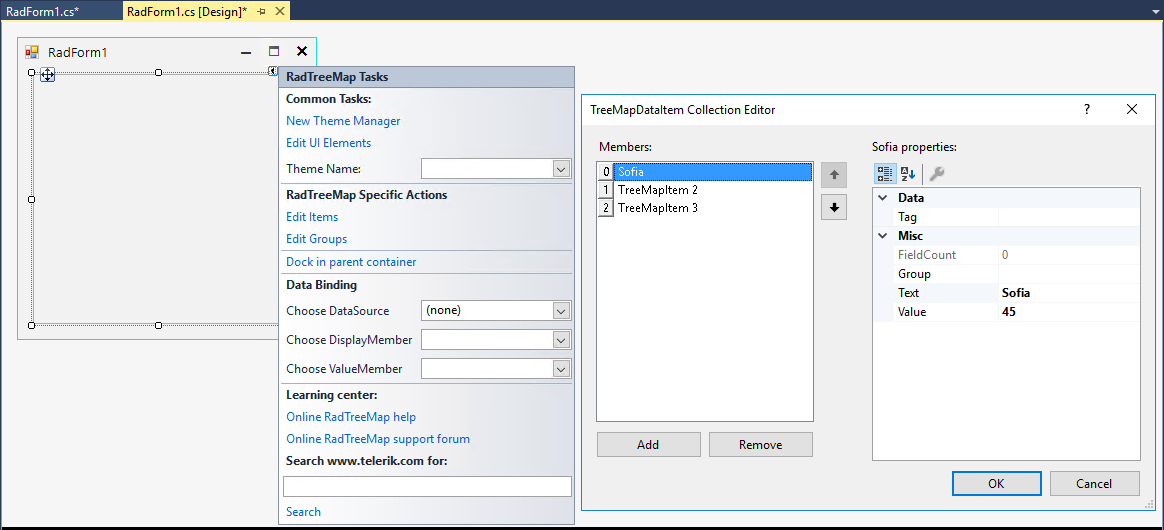Viewport: 1164px width, 530px height.
Task: Open the Choose DataSource dropdown
Action: tap(562, 311)
